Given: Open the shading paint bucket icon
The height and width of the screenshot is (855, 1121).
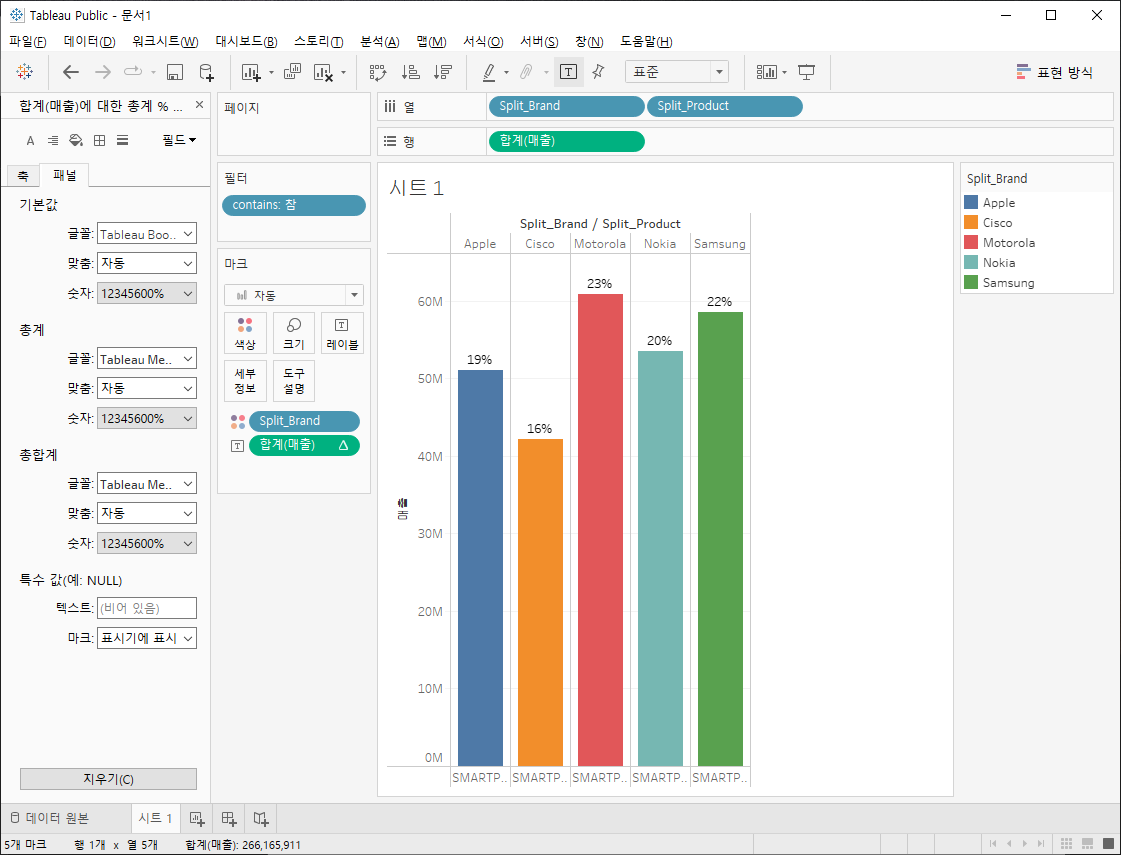Looking at the screenshot, I should [x=76, y=140].
